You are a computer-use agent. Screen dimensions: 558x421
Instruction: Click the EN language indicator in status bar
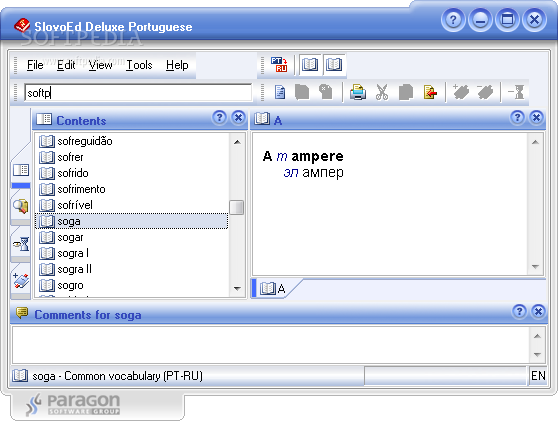point(538,376)
